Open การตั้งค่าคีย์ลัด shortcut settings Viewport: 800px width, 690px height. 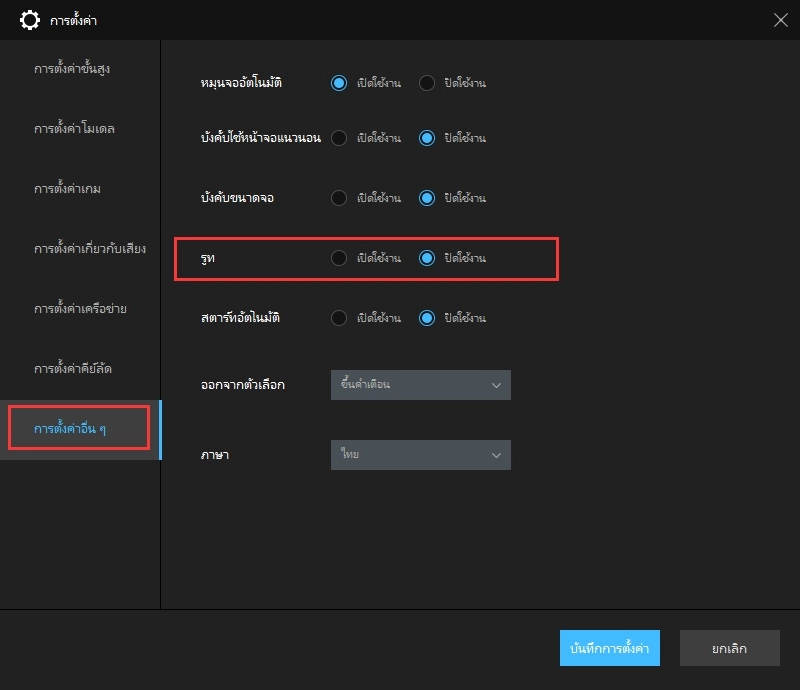coord(73,369)
